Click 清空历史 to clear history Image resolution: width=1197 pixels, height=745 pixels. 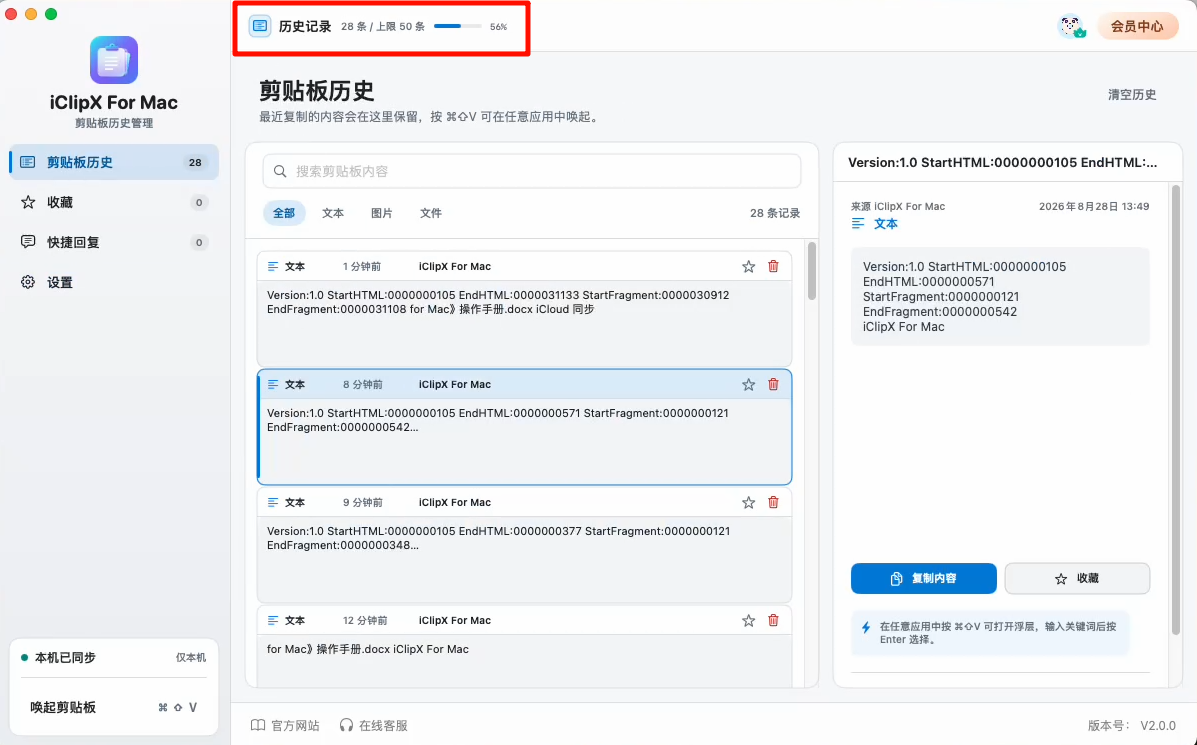tap(1132, 95)
